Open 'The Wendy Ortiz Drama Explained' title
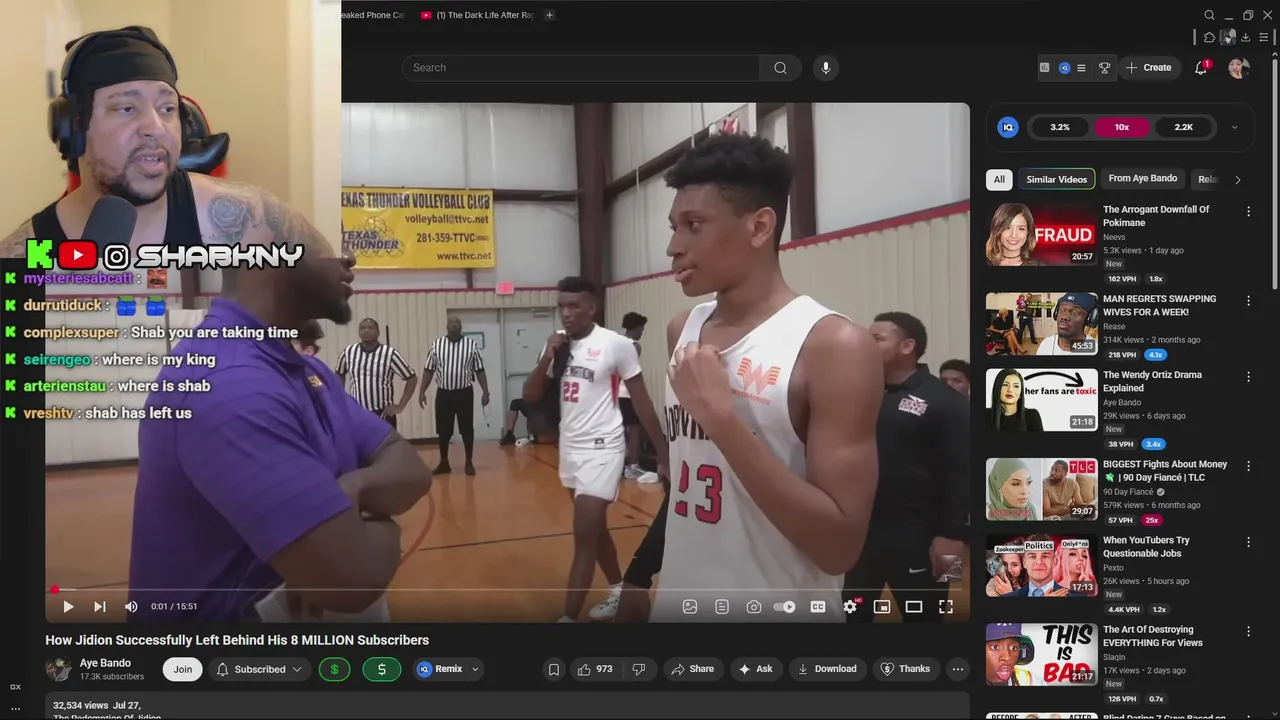 [1152, 381]
